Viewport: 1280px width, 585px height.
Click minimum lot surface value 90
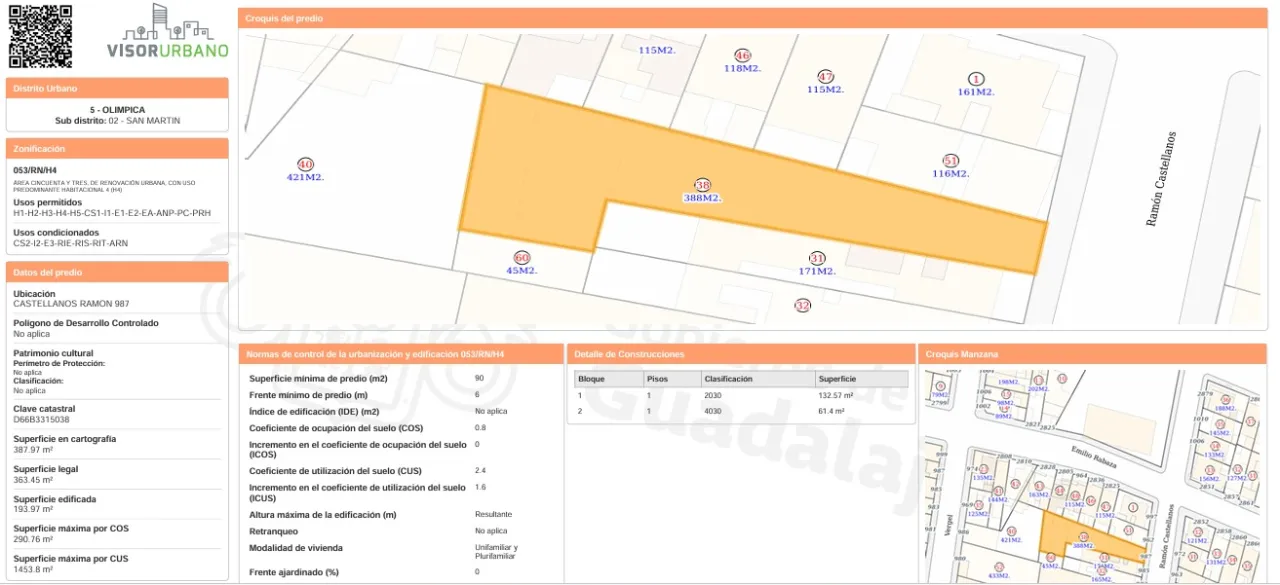click(479, 379)
